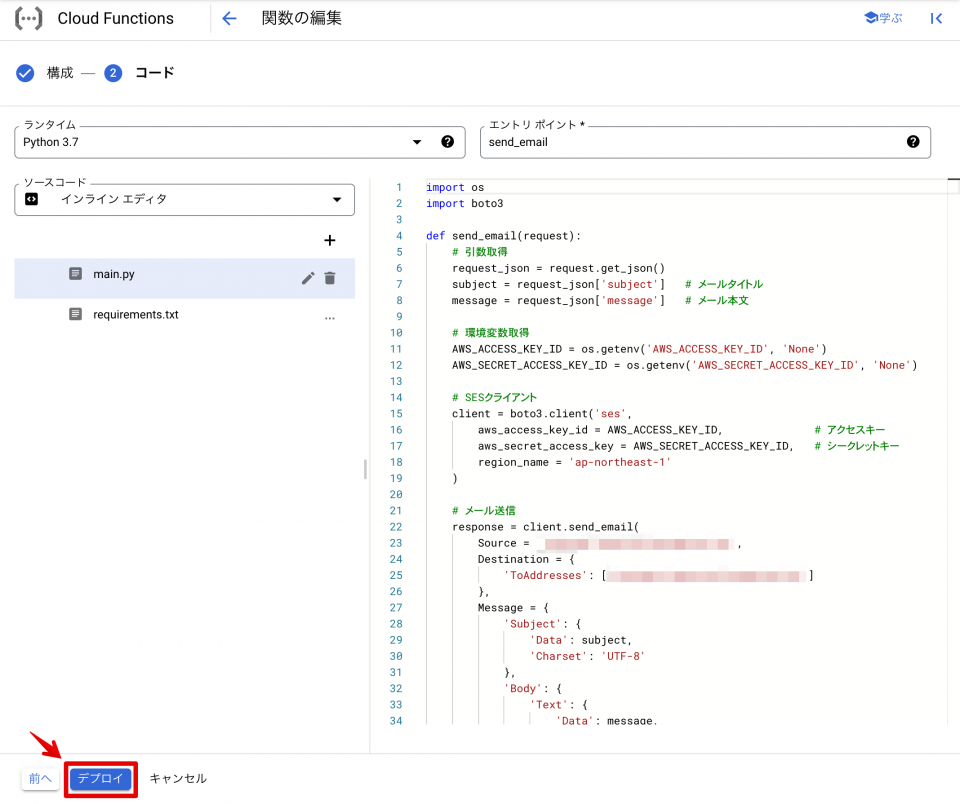Click the 'AWS_ACCESS_KEY_ID = os.getenv' line

[x=639, y=349]
